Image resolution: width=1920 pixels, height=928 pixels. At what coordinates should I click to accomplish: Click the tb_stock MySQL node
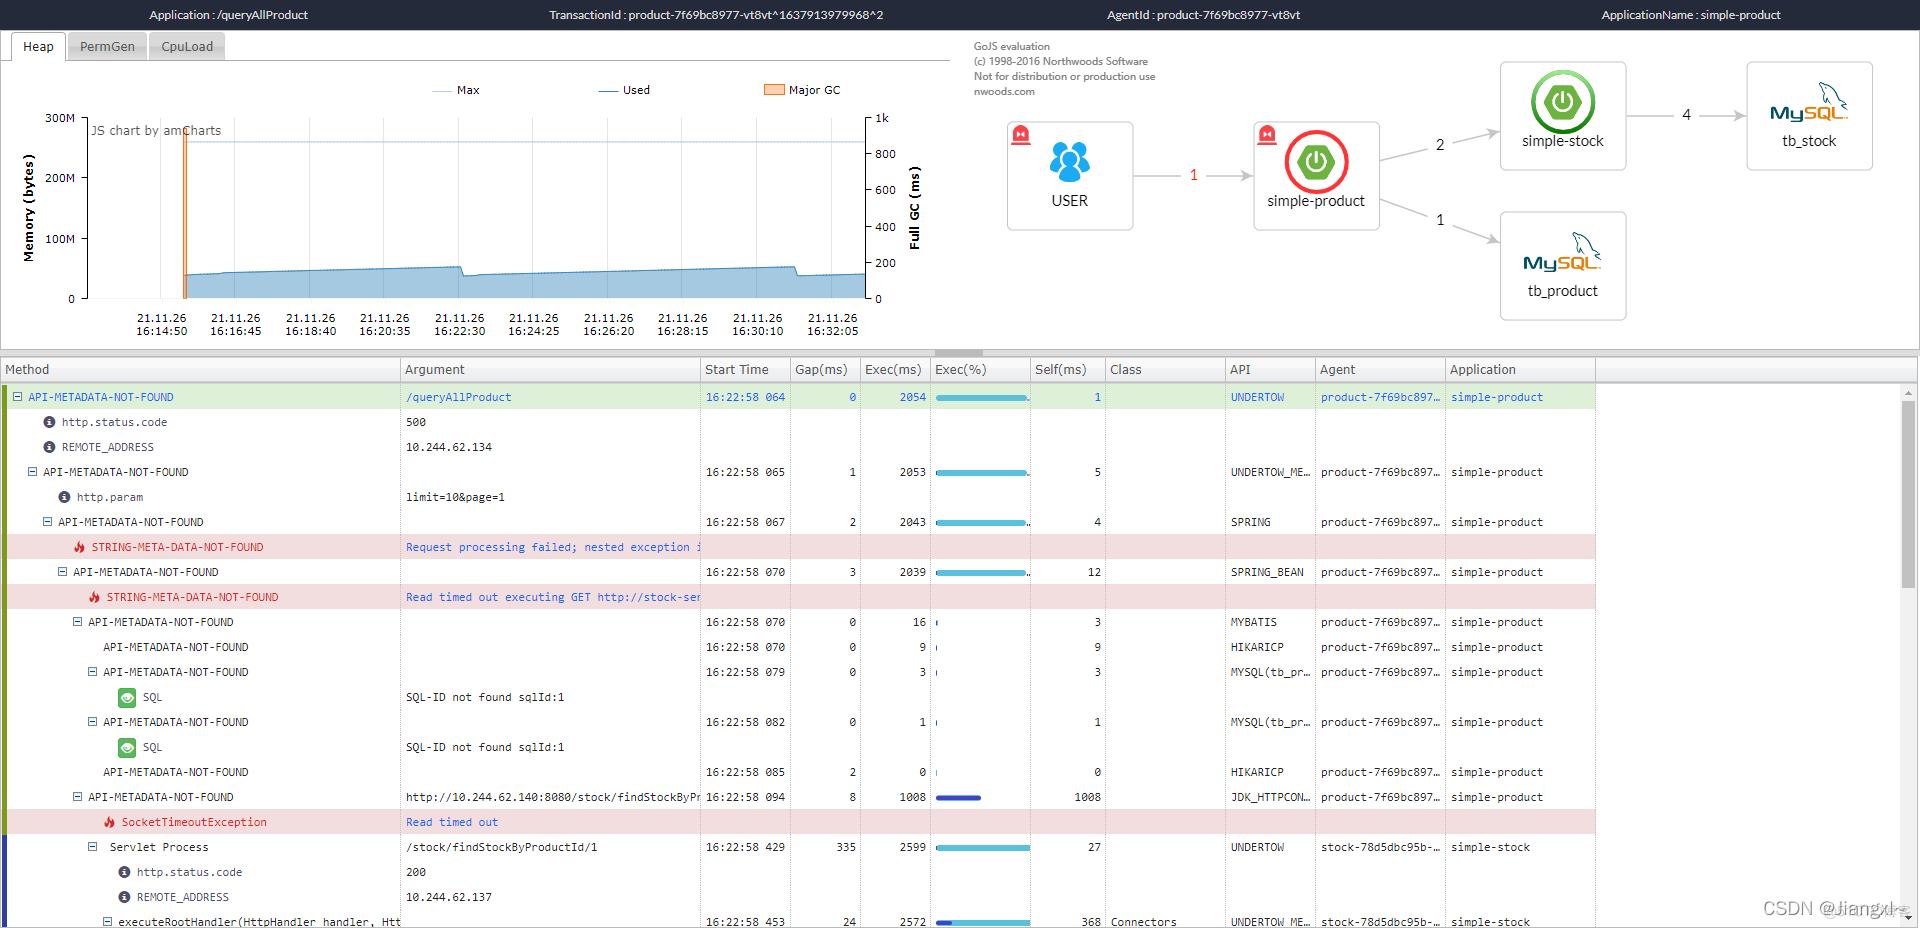[x=1809, y=116]
